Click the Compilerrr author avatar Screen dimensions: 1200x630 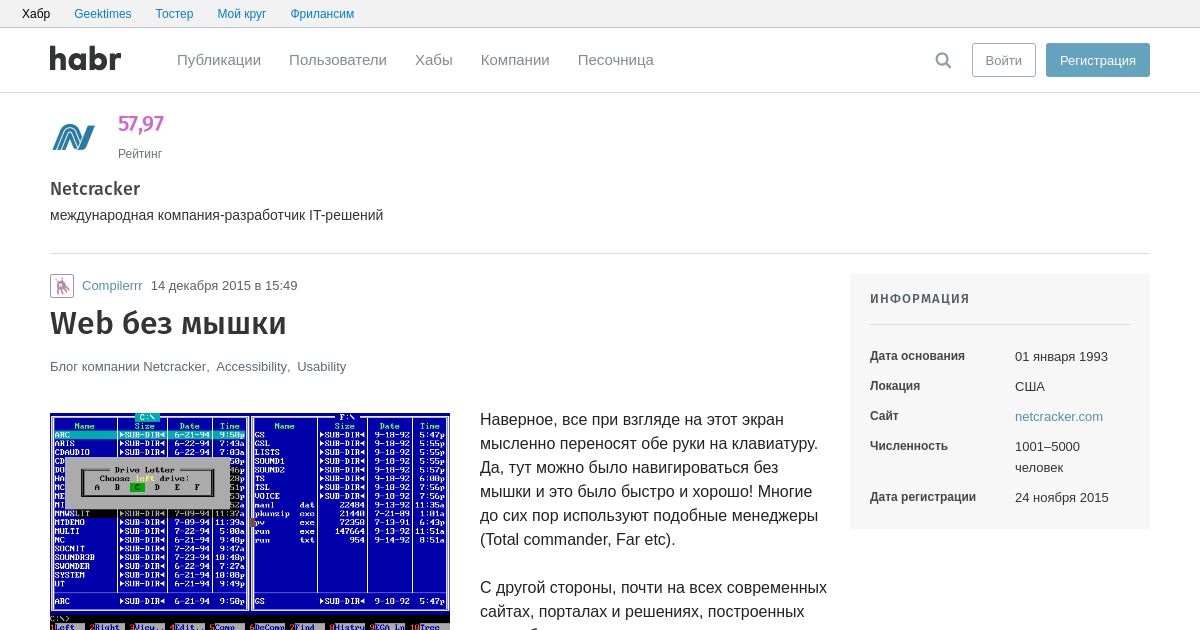coord(62,286)
